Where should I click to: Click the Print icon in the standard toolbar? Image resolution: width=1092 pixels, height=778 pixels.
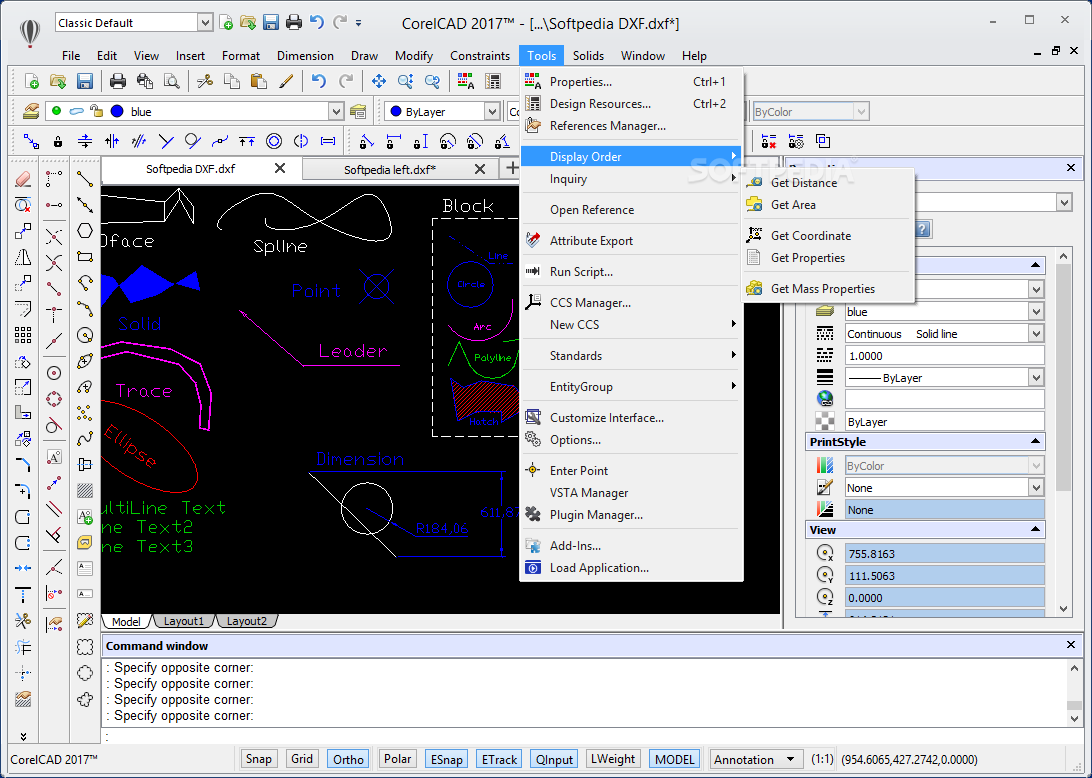pyautogui.click(x=118, y=81)
